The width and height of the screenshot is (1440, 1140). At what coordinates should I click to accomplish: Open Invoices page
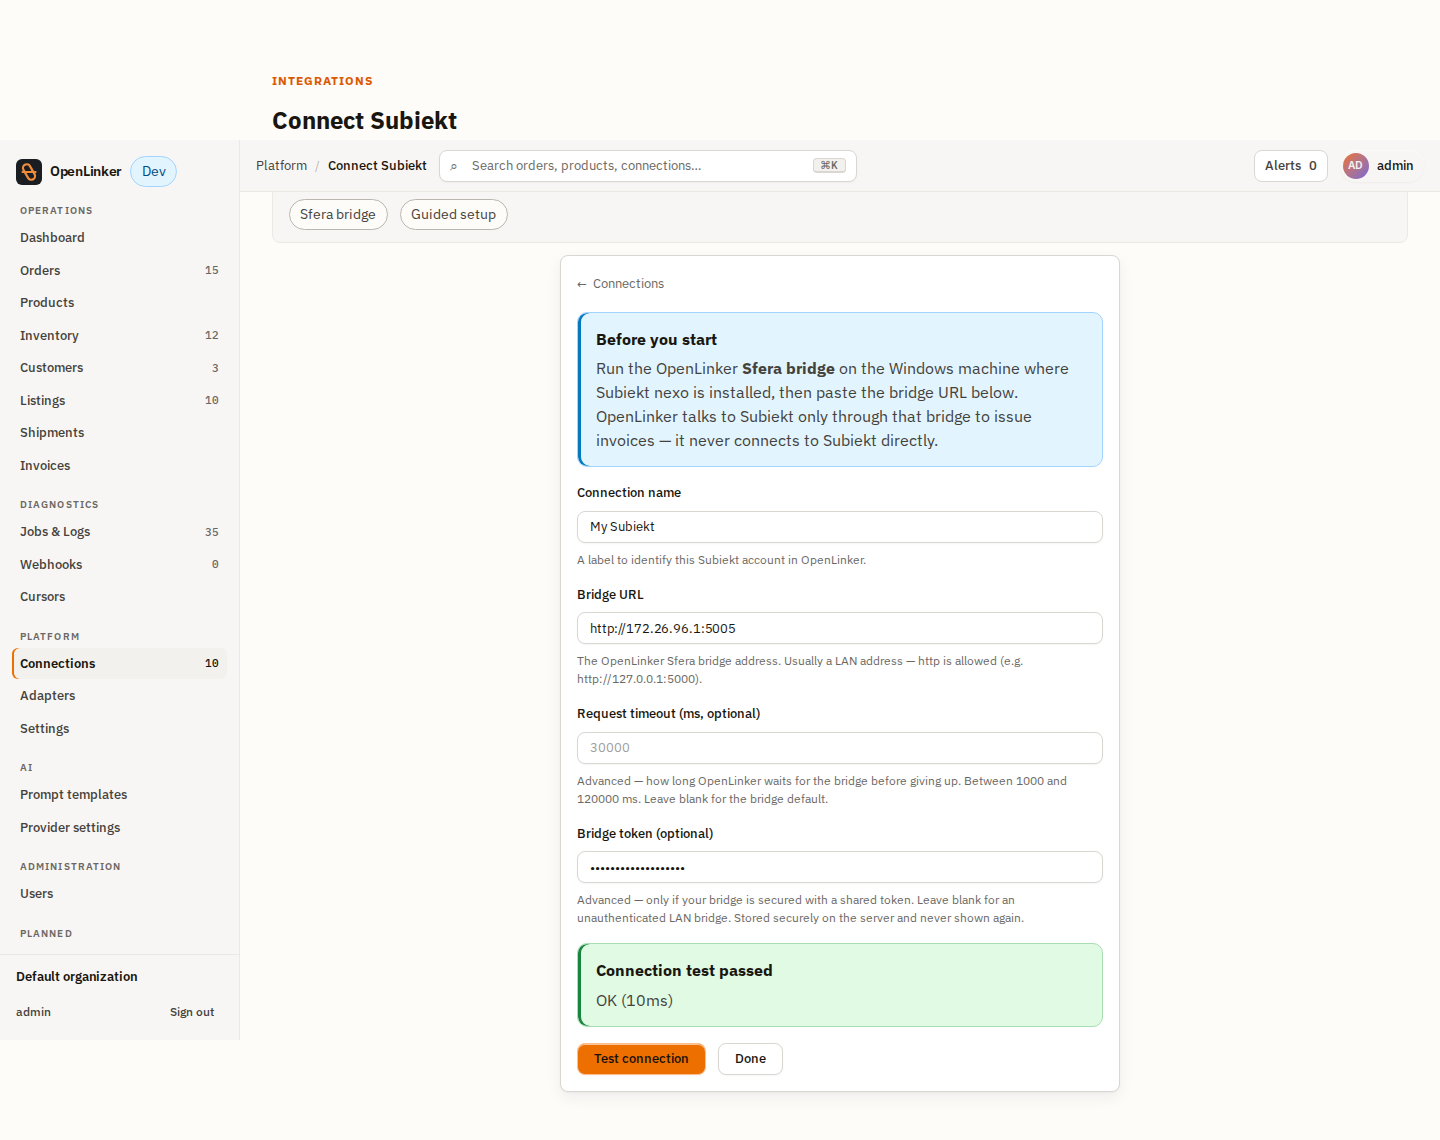(x=120, y=466)
